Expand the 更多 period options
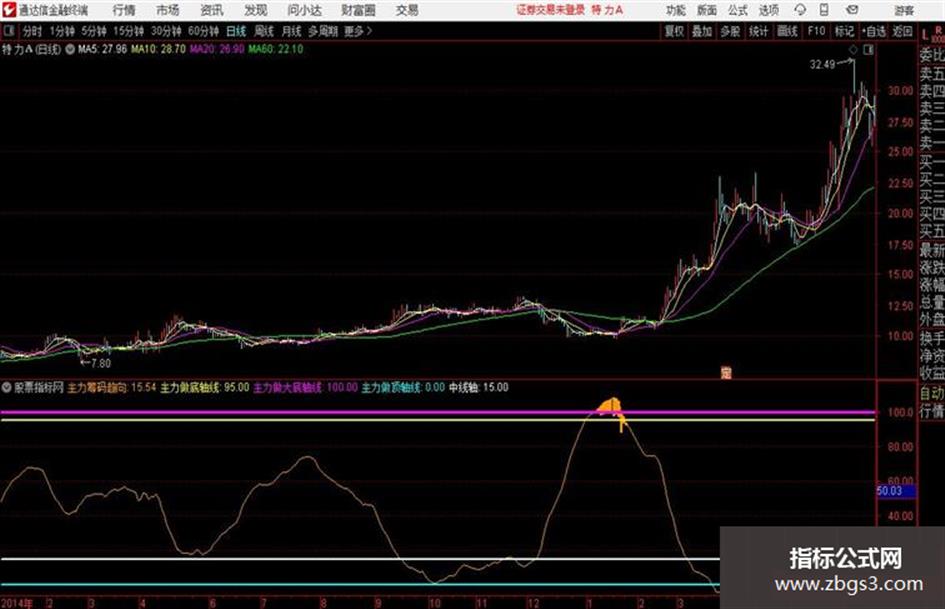Image resolution: width=945 pixels, height=609 pixels. [358, 31]
